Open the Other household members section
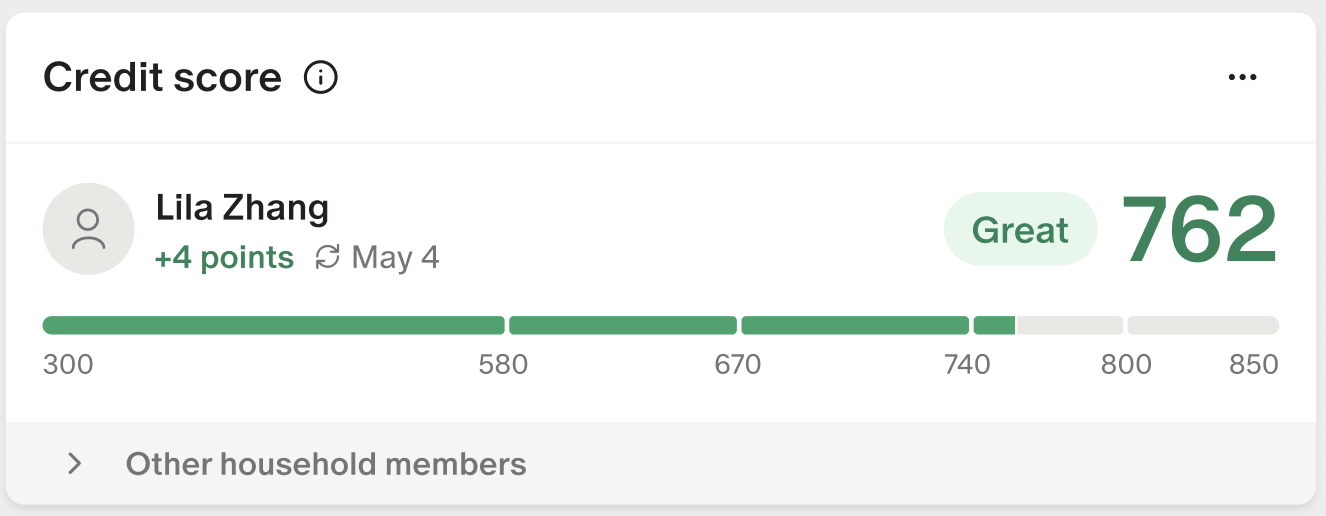 click(326, 464)
